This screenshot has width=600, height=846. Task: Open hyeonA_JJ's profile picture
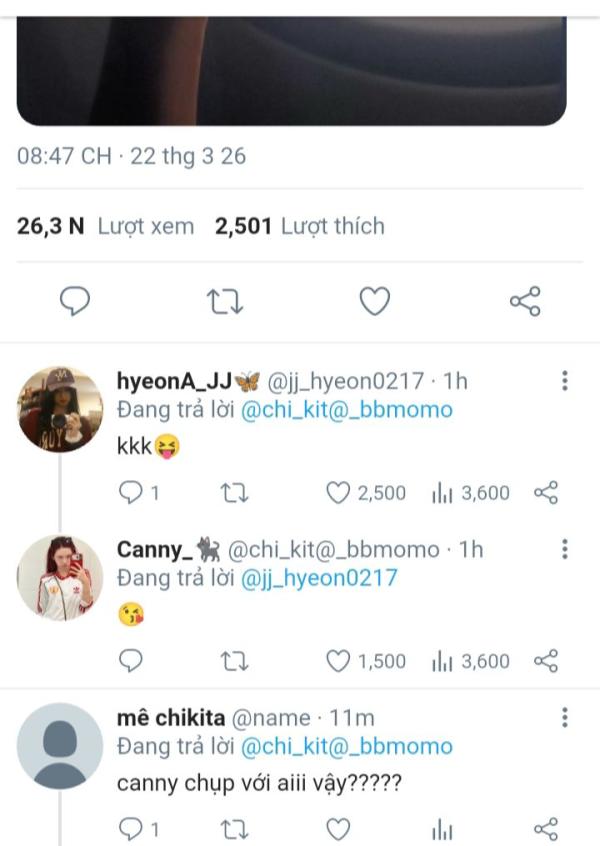(x=61, y=409)
